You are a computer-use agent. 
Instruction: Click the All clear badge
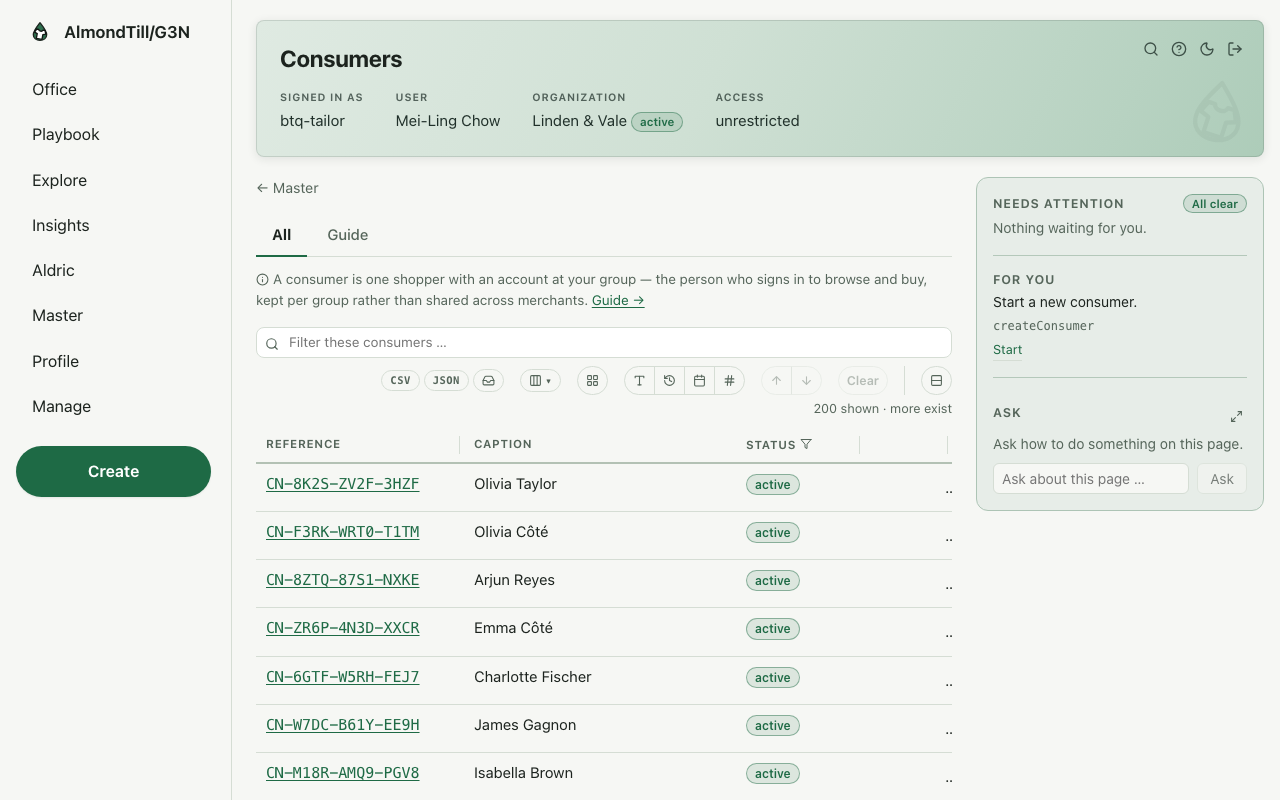[x=1215, y=204]
